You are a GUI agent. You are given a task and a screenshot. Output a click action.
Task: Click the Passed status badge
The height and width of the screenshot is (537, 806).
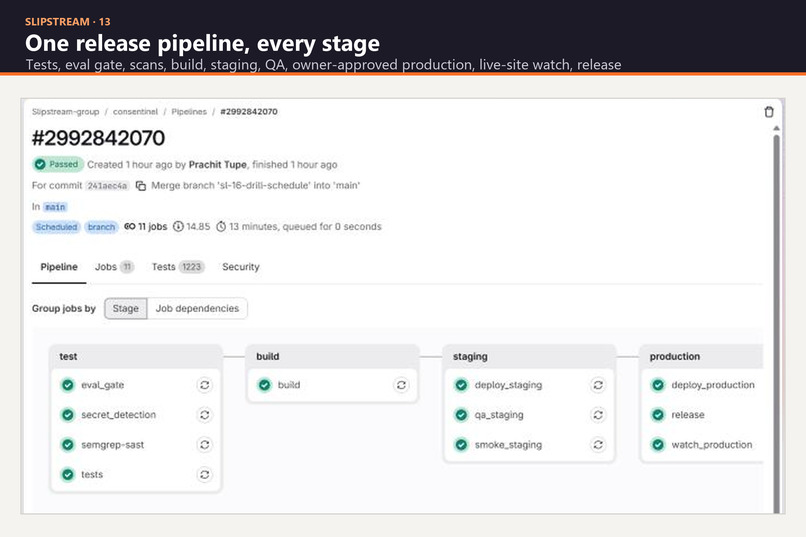coord(58,164)
